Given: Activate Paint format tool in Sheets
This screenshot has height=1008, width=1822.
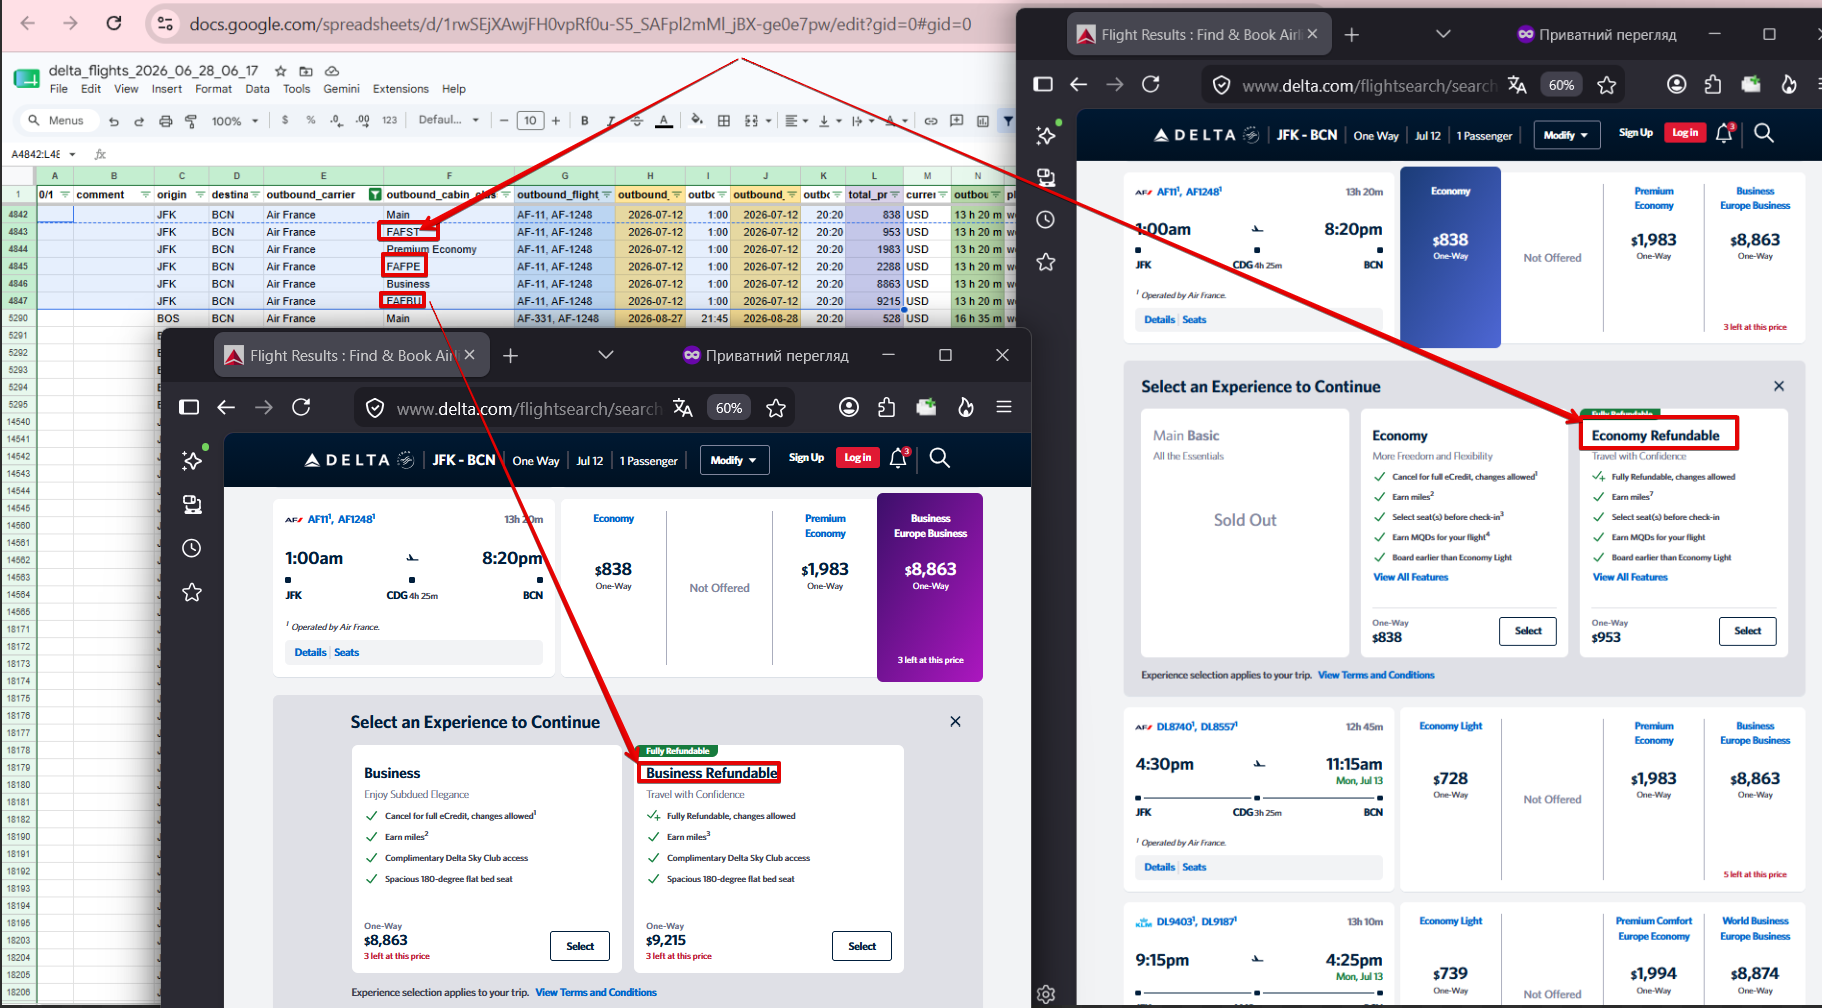Looking at the screenshot, I should (x=191, y=121).
